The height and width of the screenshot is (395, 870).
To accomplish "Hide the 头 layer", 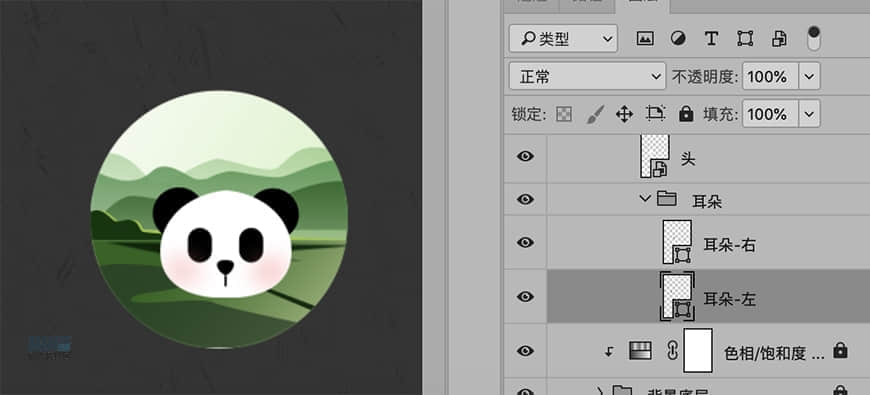I will 525,156.
